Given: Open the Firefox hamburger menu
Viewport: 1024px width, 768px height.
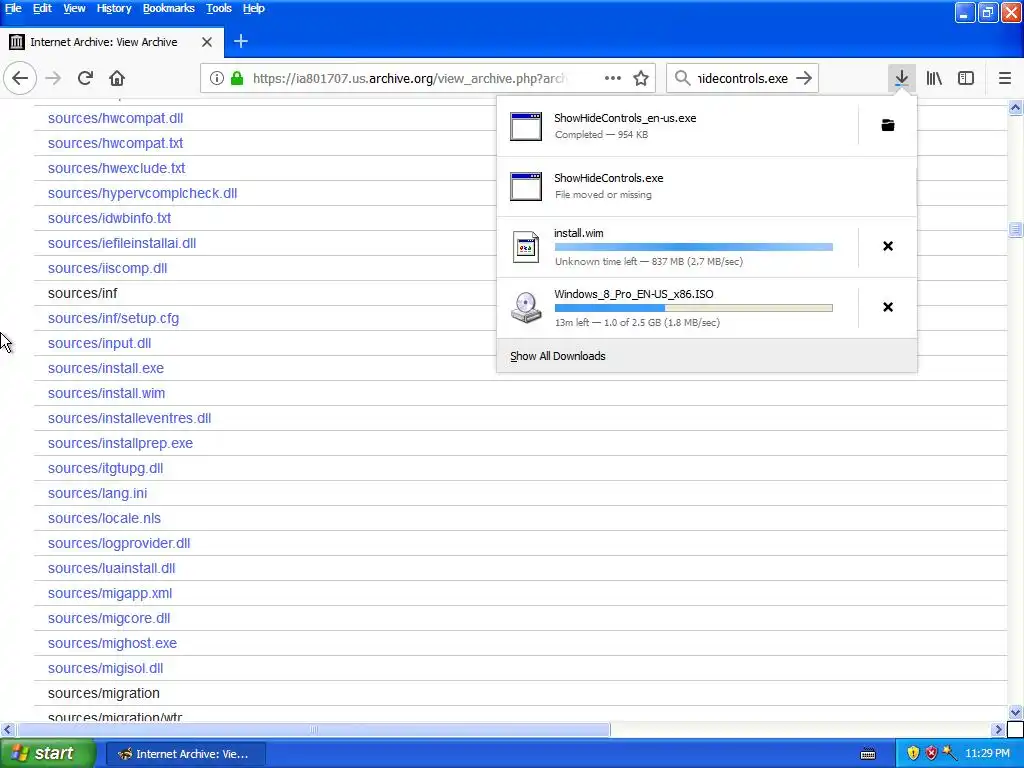Looking at the screenshot, I should point(1005,78).
